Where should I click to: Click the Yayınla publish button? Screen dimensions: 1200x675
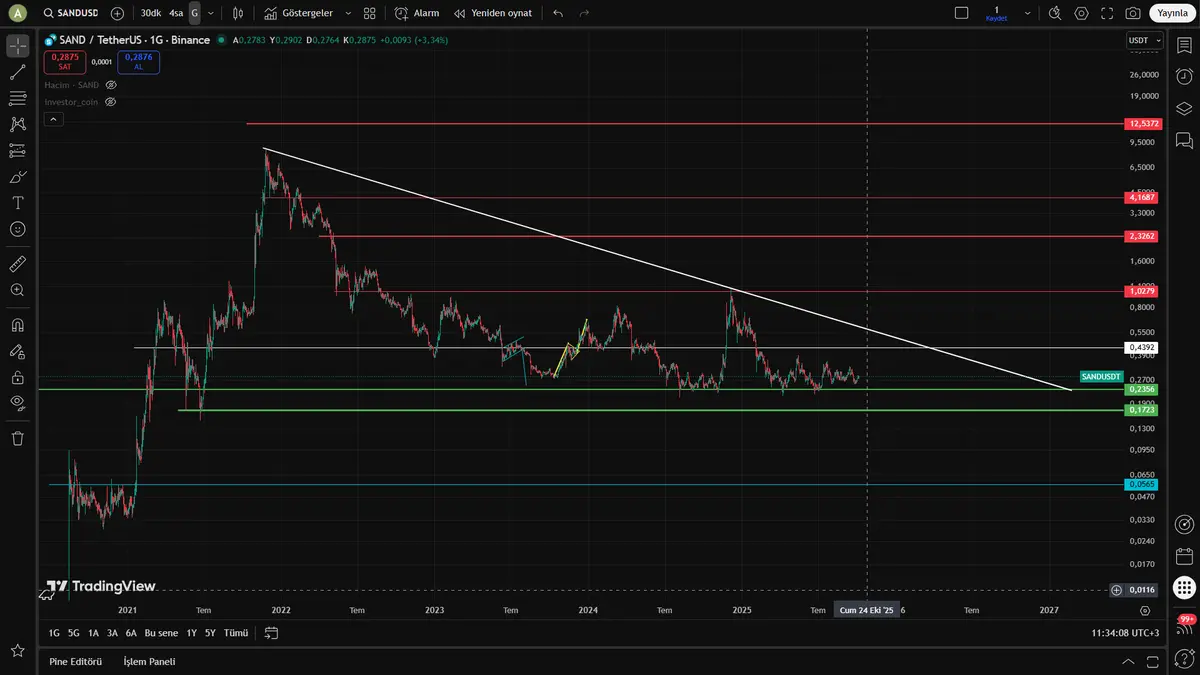[1172, 13]
